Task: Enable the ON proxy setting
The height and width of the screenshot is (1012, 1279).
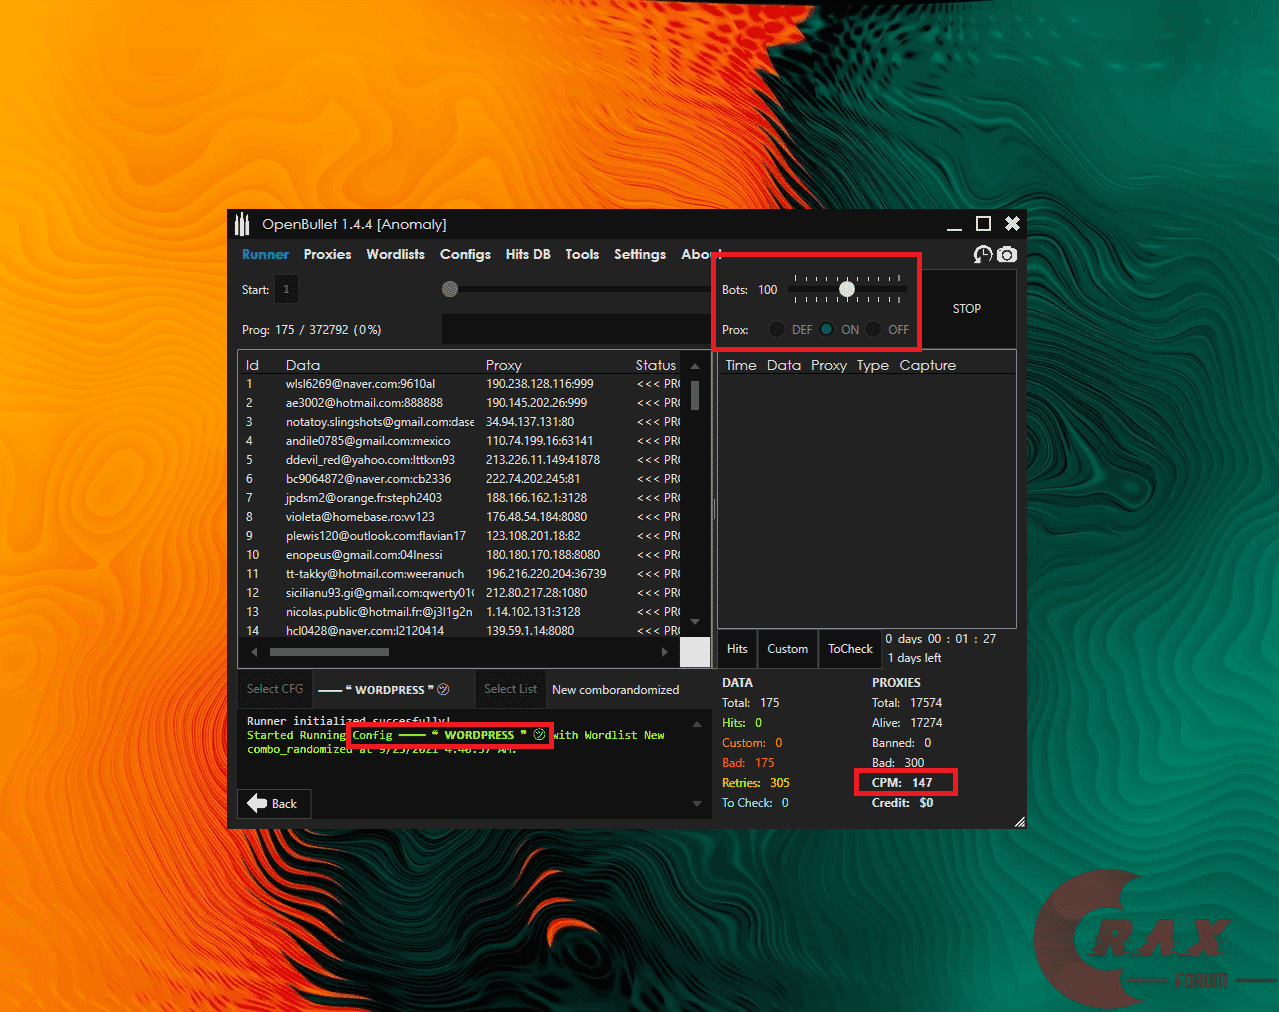Action: pos(827,329)
